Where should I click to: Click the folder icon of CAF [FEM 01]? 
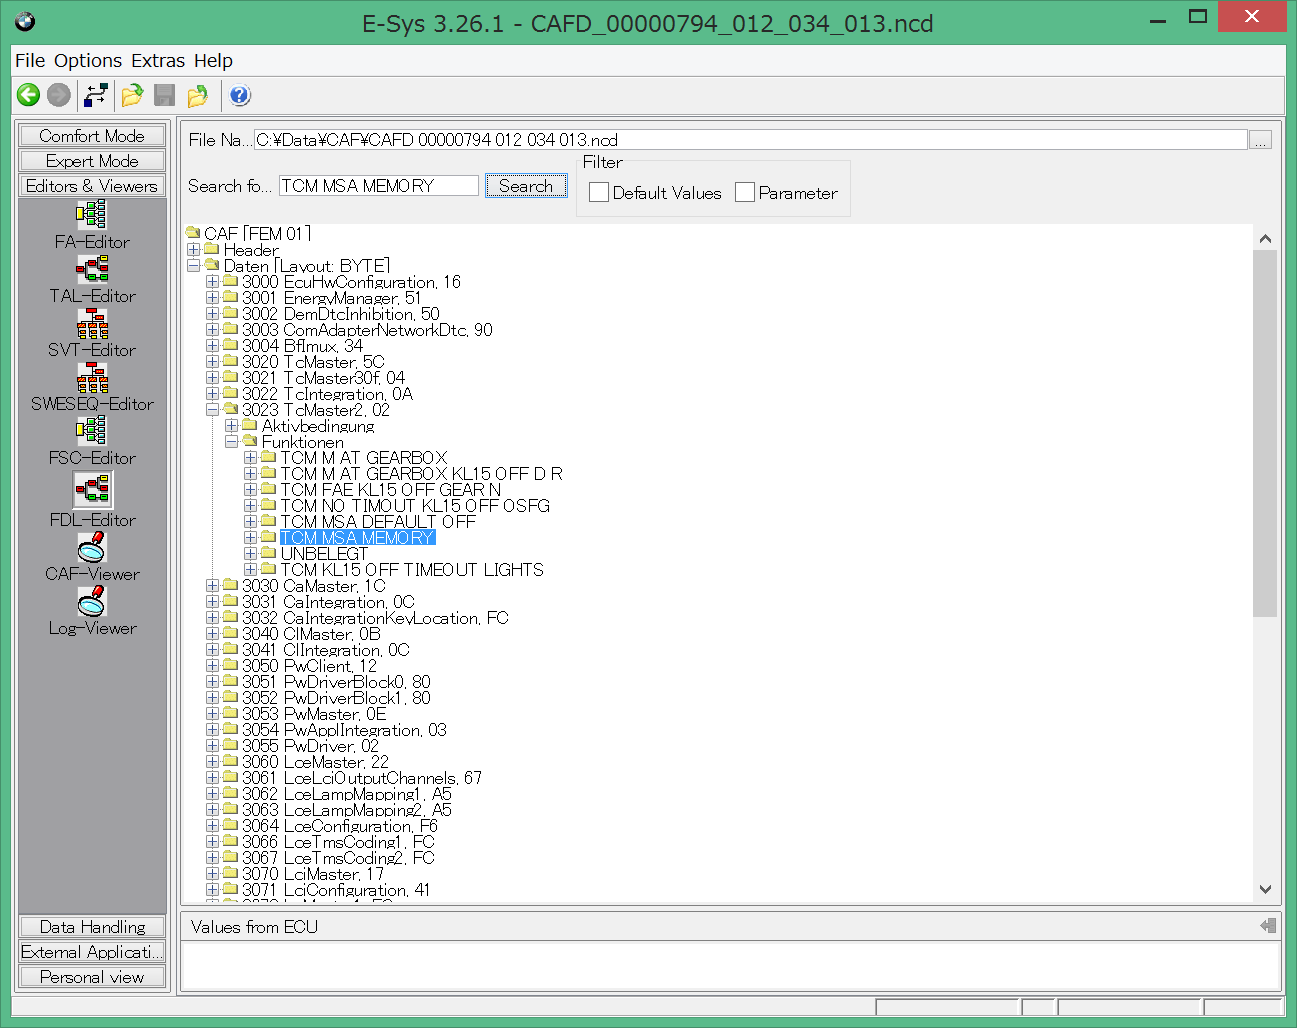pos(193,233)
